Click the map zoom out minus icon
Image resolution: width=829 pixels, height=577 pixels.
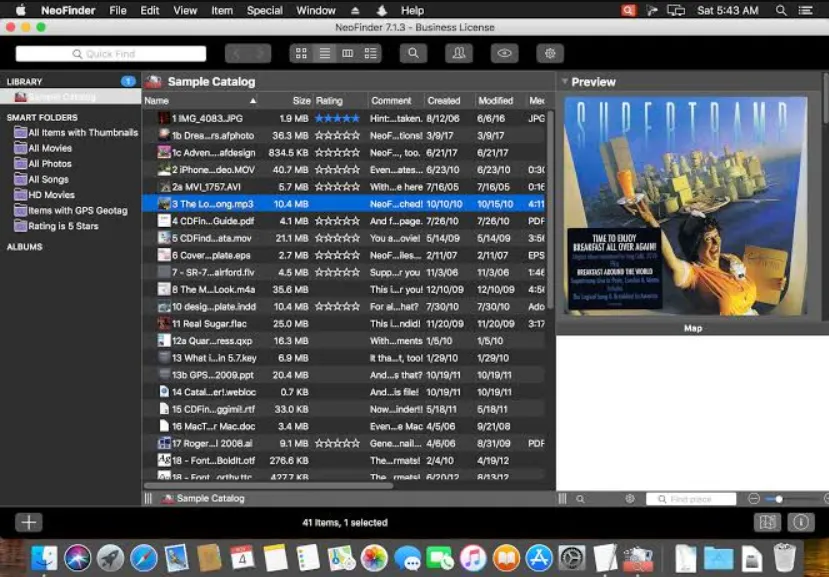[x=754, y=499]
